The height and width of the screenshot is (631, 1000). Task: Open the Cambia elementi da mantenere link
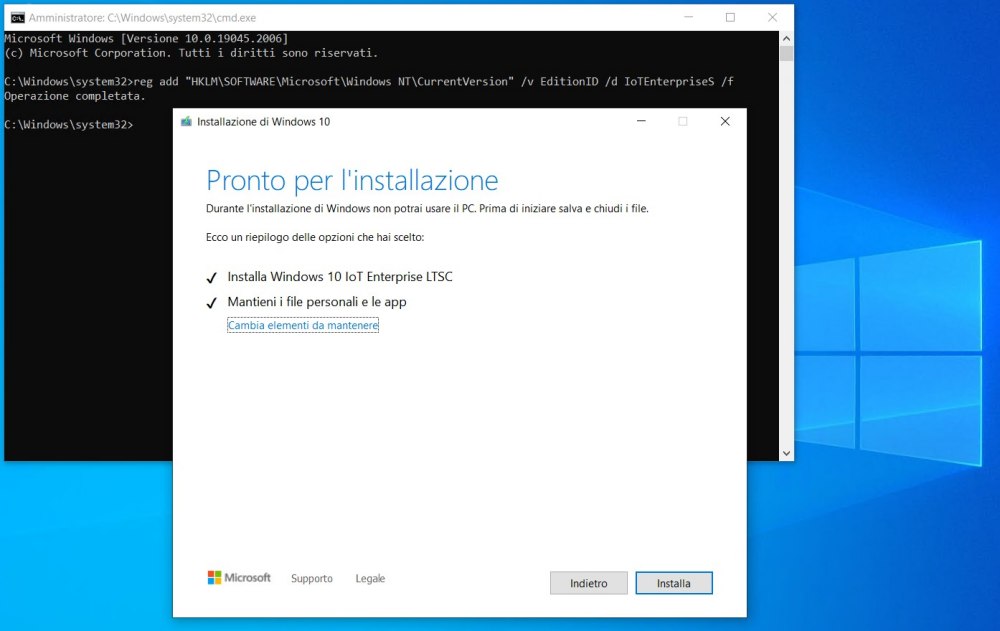pos(303,325)
